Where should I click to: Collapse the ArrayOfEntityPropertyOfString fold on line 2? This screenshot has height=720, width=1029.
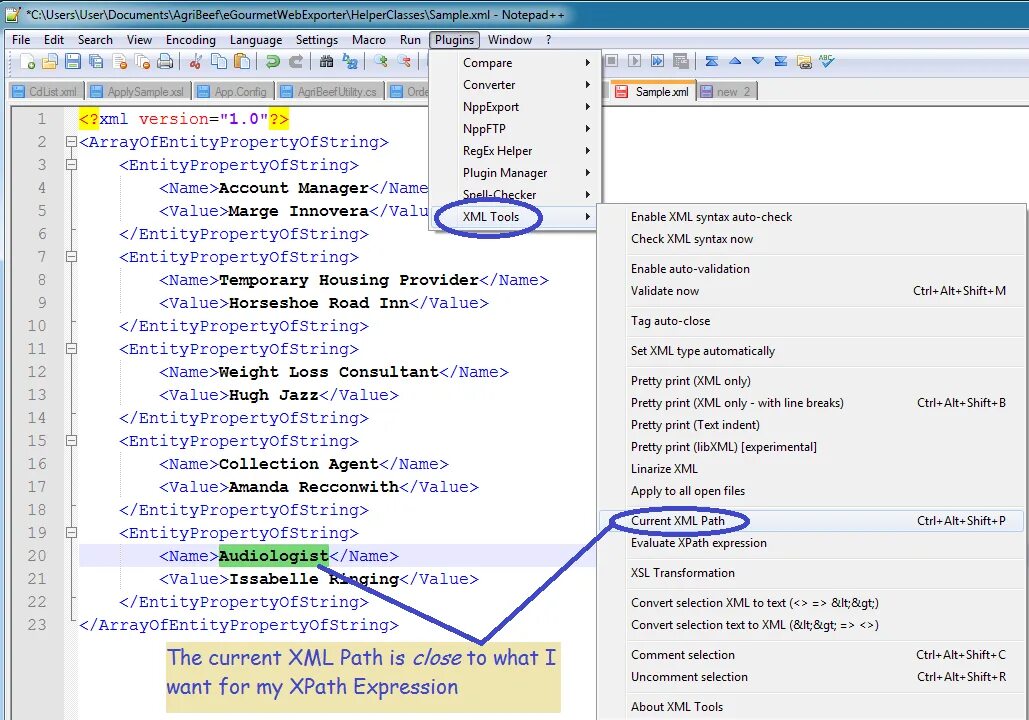[71, 141]
